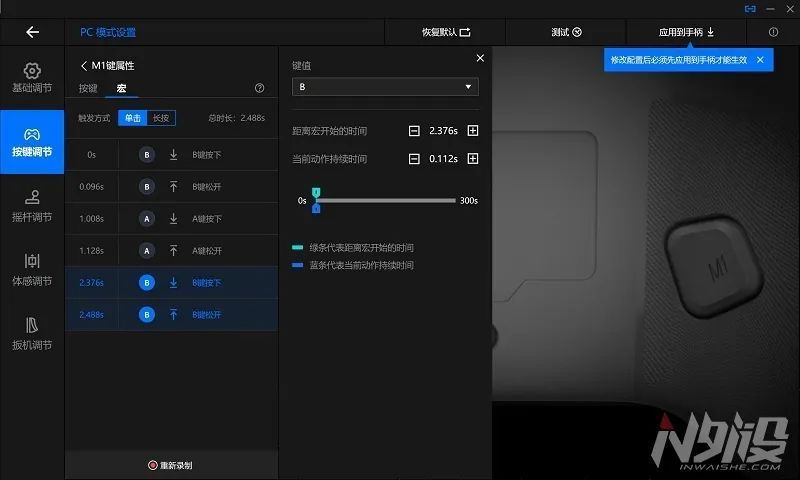This screenshot has height=480, width=800.
Task: Click press-down arrow icon in 1.008s row
Action: click(173, 219)
